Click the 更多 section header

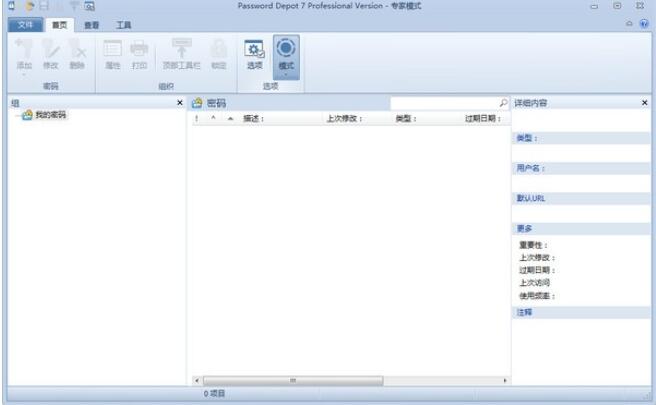tap(581, 228)
